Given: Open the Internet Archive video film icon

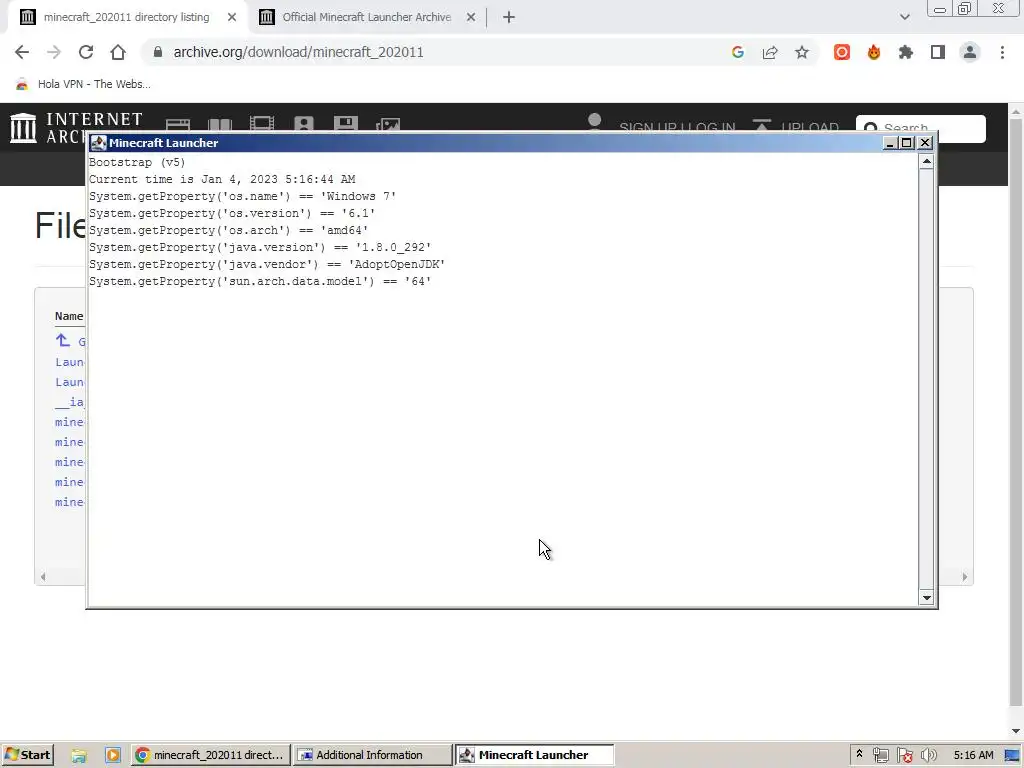Looking at the screenshot, I should point(262,124).
